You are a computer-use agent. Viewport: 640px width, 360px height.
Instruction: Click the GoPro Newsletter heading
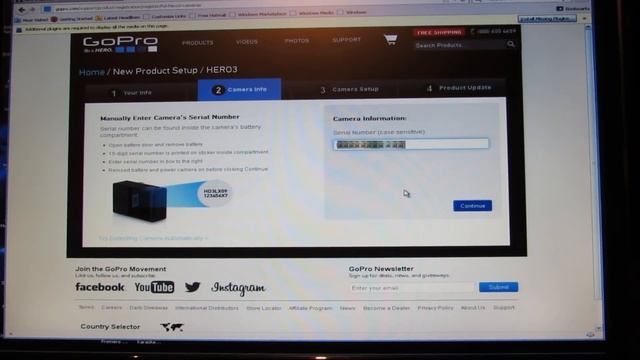click(381, 269)
